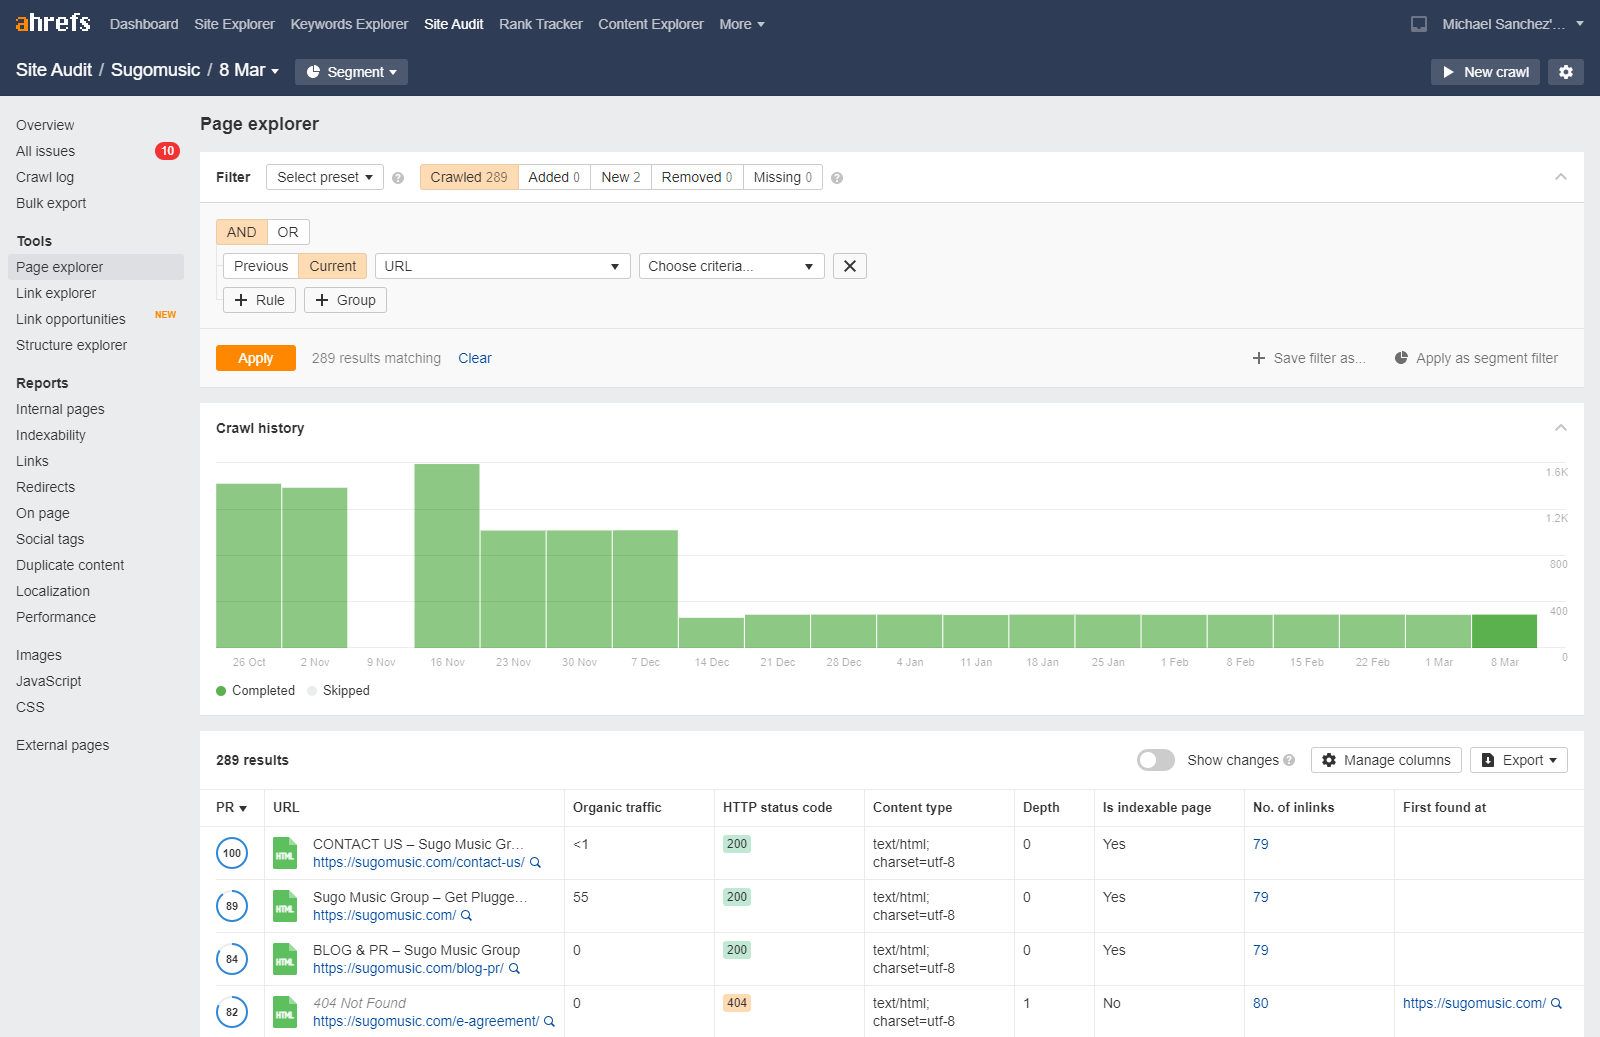Select the 8 Mar crawl bar
This screenshot has height=1037, width=1600.
[1504, 631]
